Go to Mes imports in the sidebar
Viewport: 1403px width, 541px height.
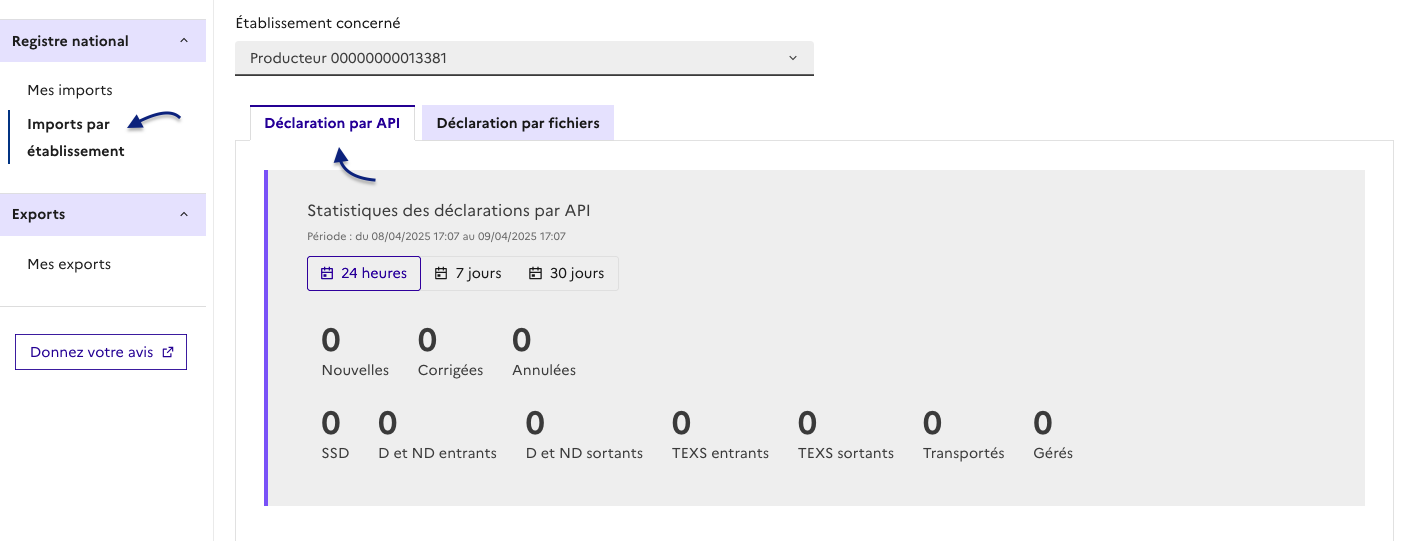click(70, 90)
